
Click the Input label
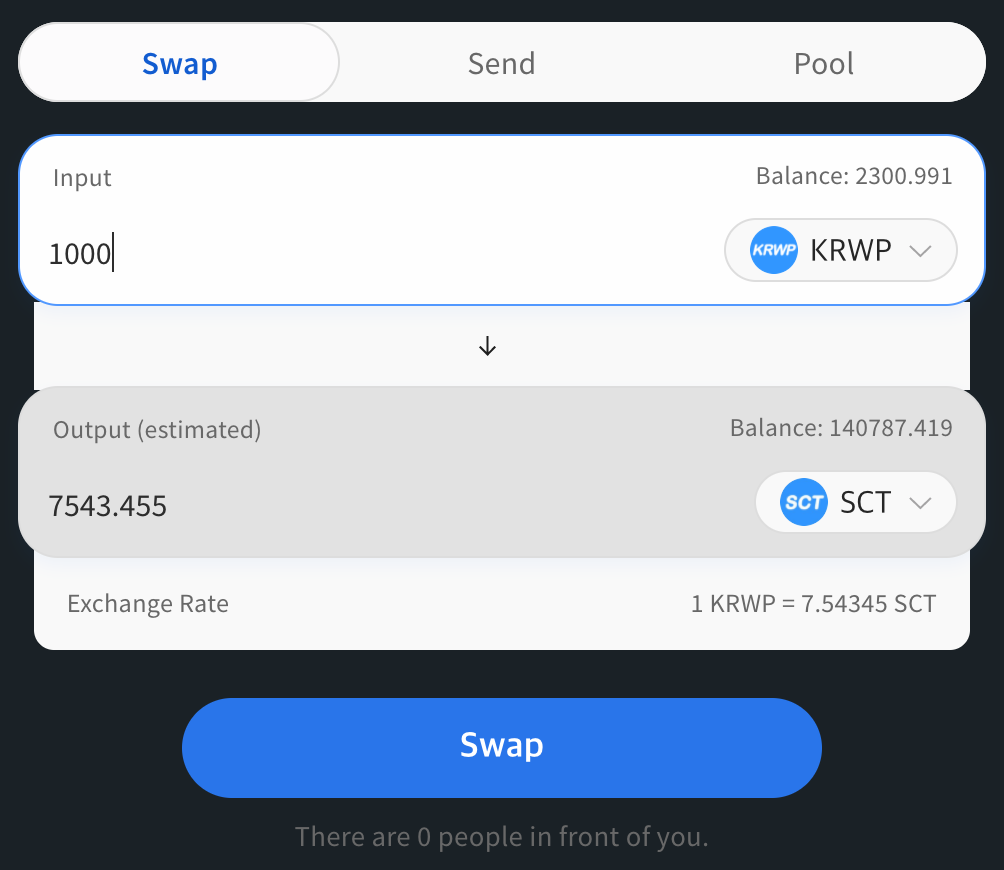pos(82,178)
